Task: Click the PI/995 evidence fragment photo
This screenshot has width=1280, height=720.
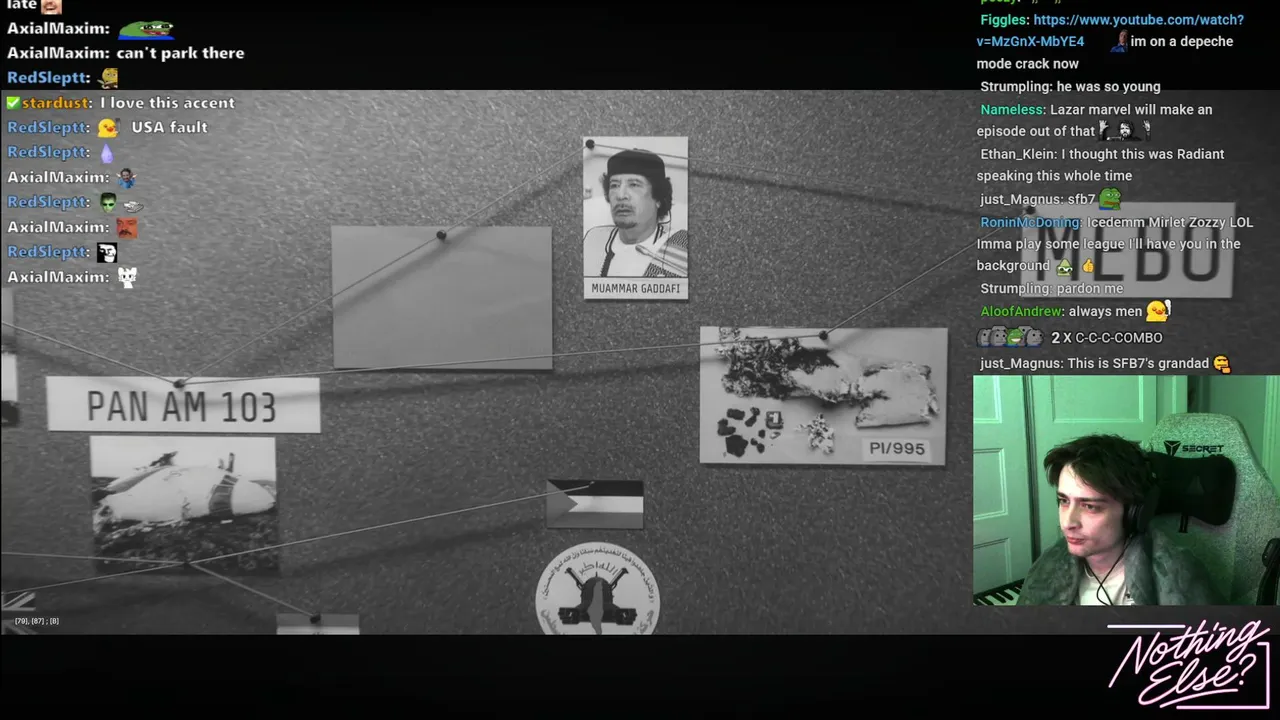Action: pos(823,396)
